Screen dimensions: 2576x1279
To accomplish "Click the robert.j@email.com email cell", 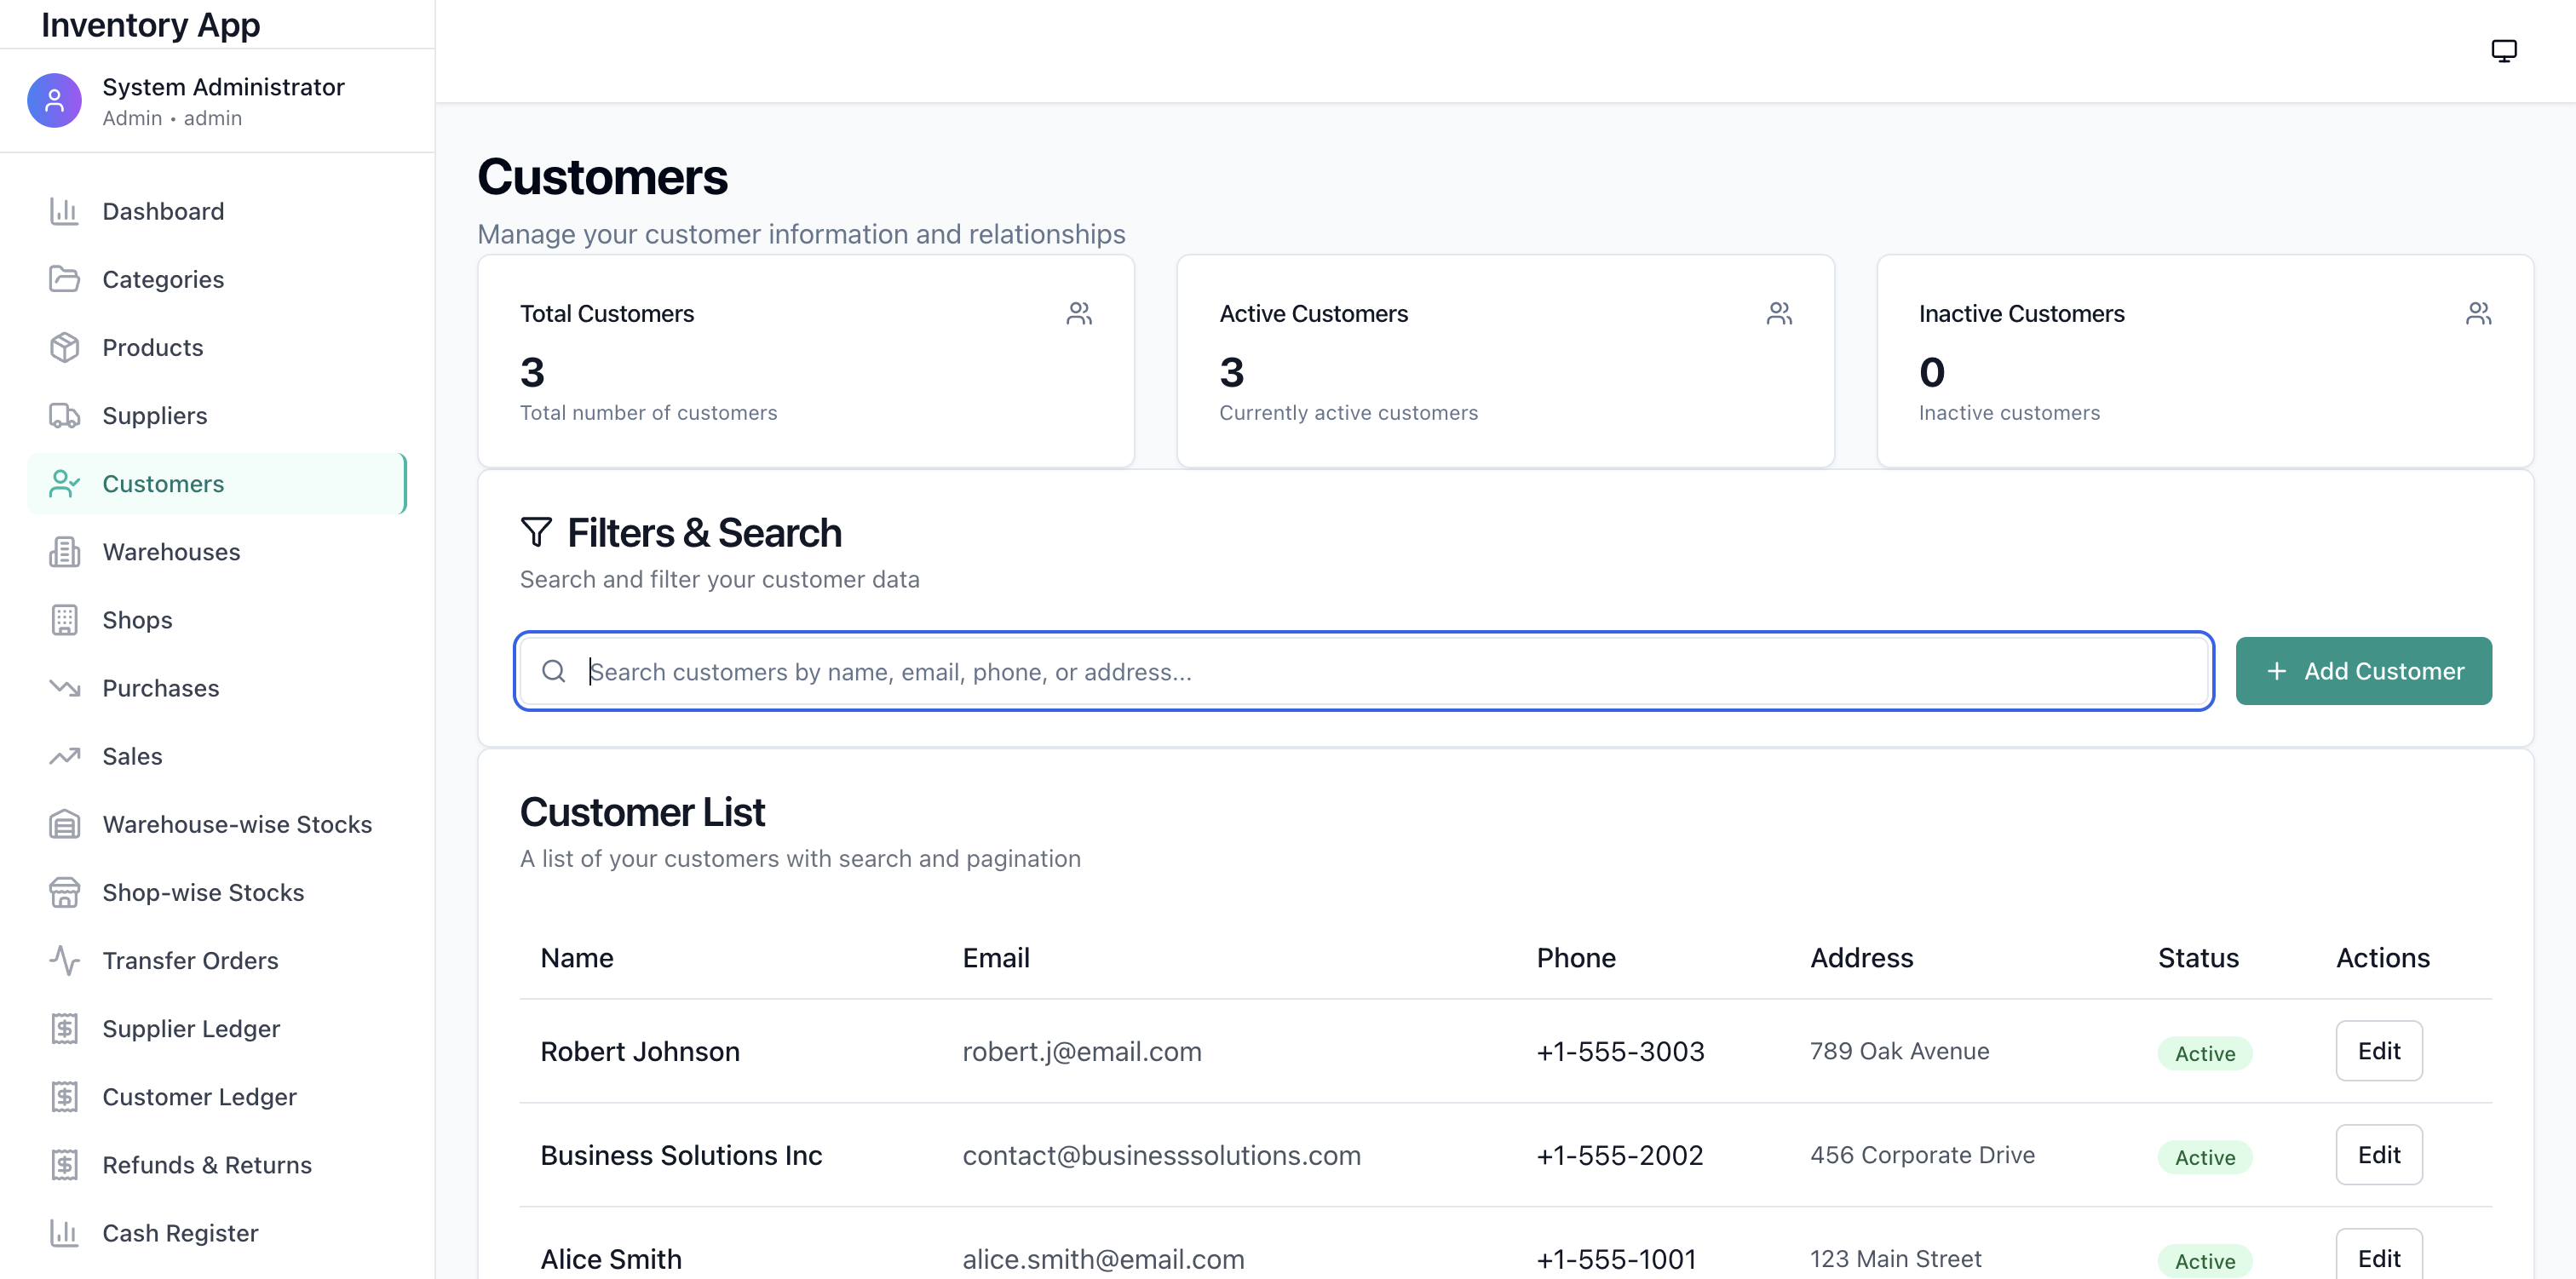I will pyautogui.click(x=1082, y=1051).
